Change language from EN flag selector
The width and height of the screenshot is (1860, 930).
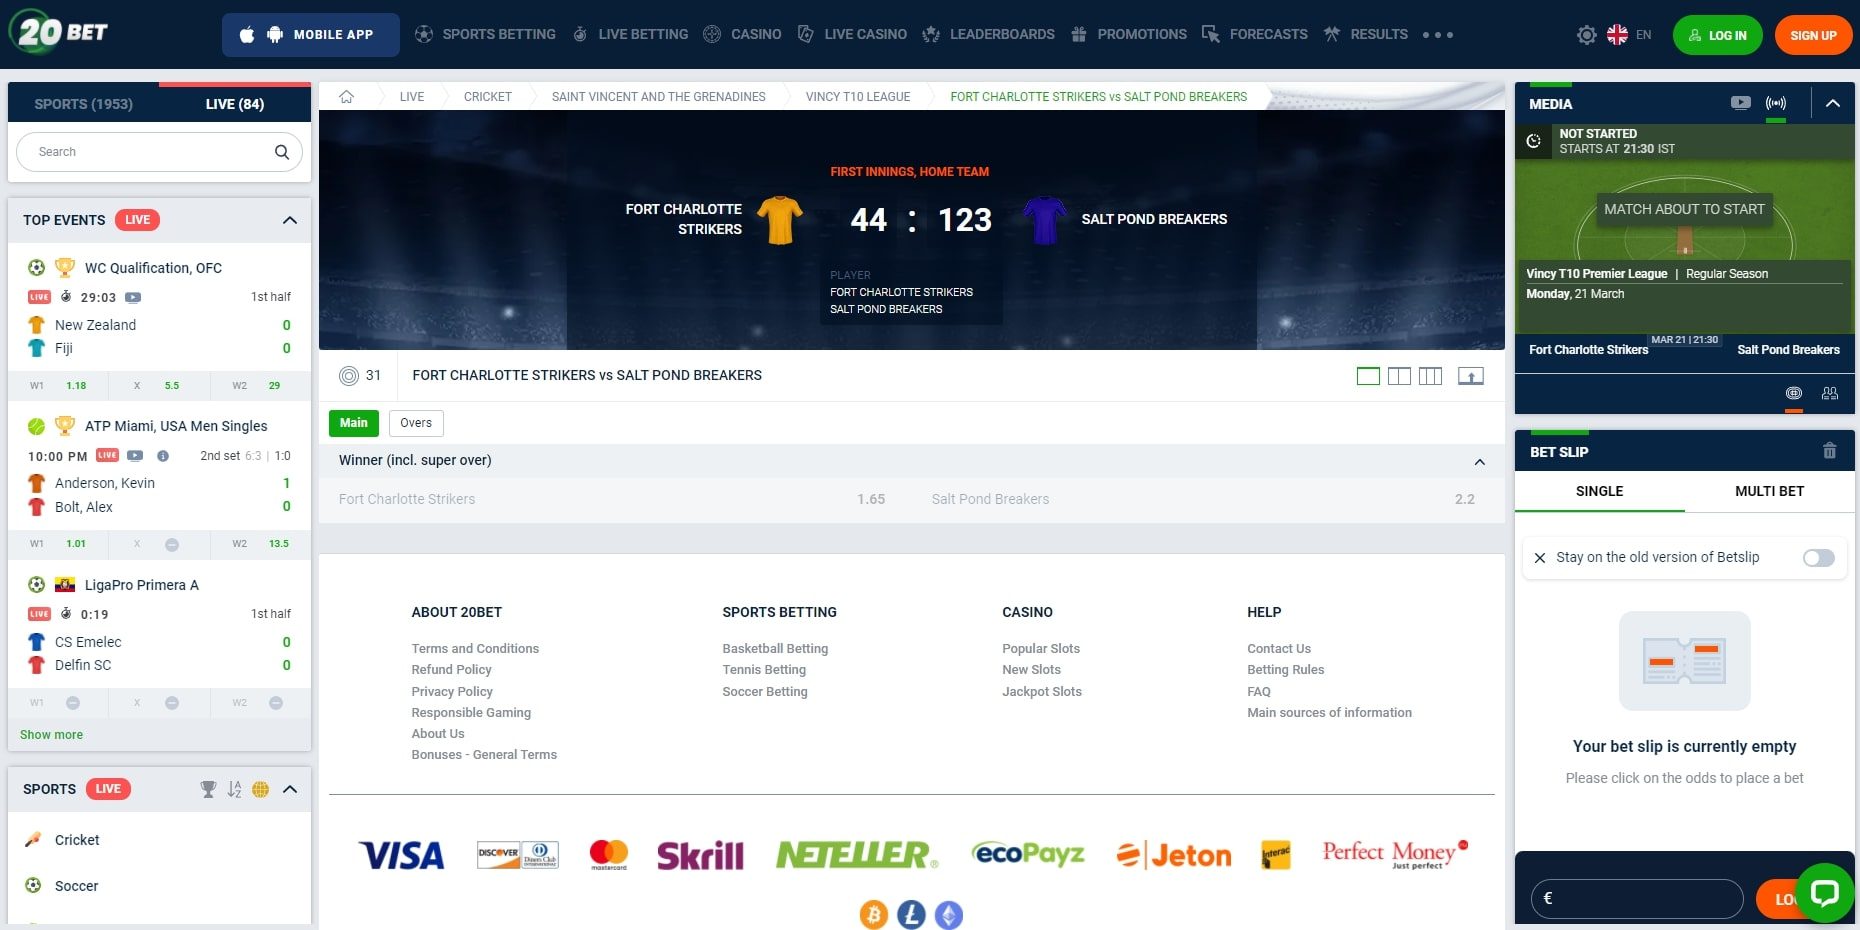point(1629,35)
